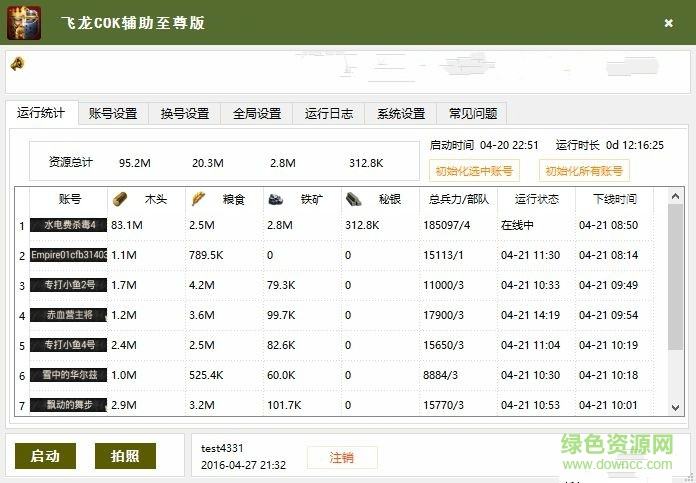Select account row 水电费杀毒4
The image size is (696, 483).
[69, 225]
